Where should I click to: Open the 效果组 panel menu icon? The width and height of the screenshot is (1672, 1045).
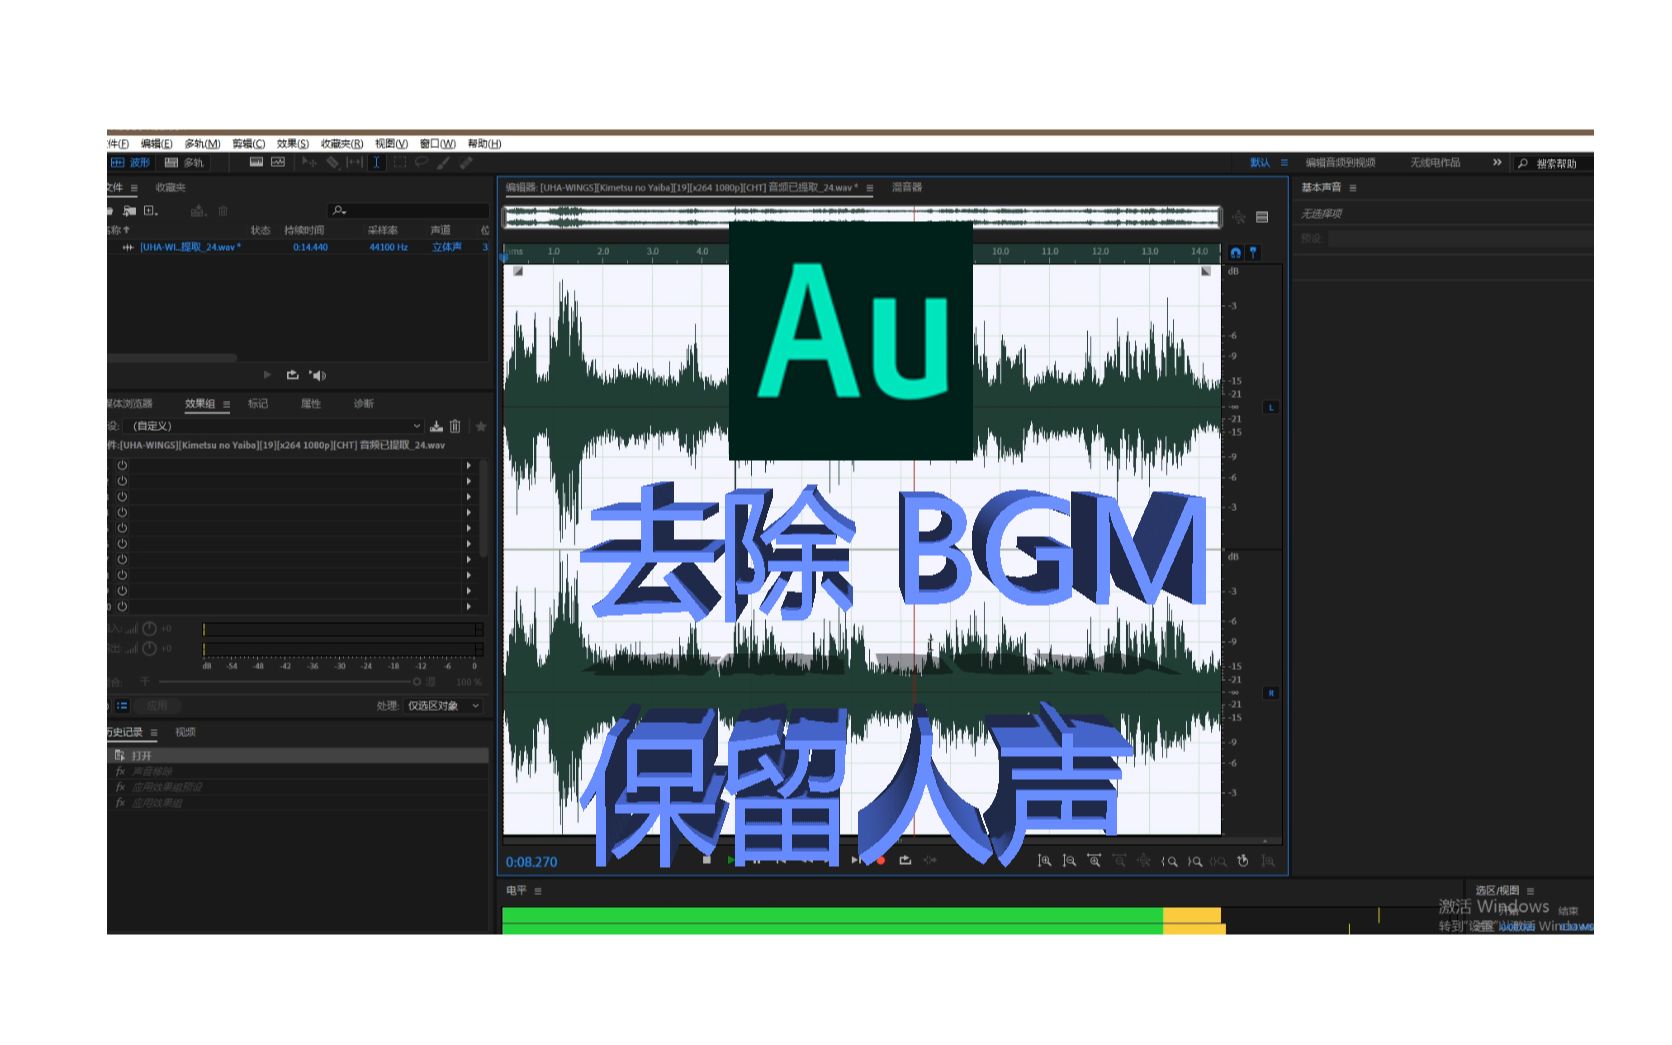pos(227,405)
